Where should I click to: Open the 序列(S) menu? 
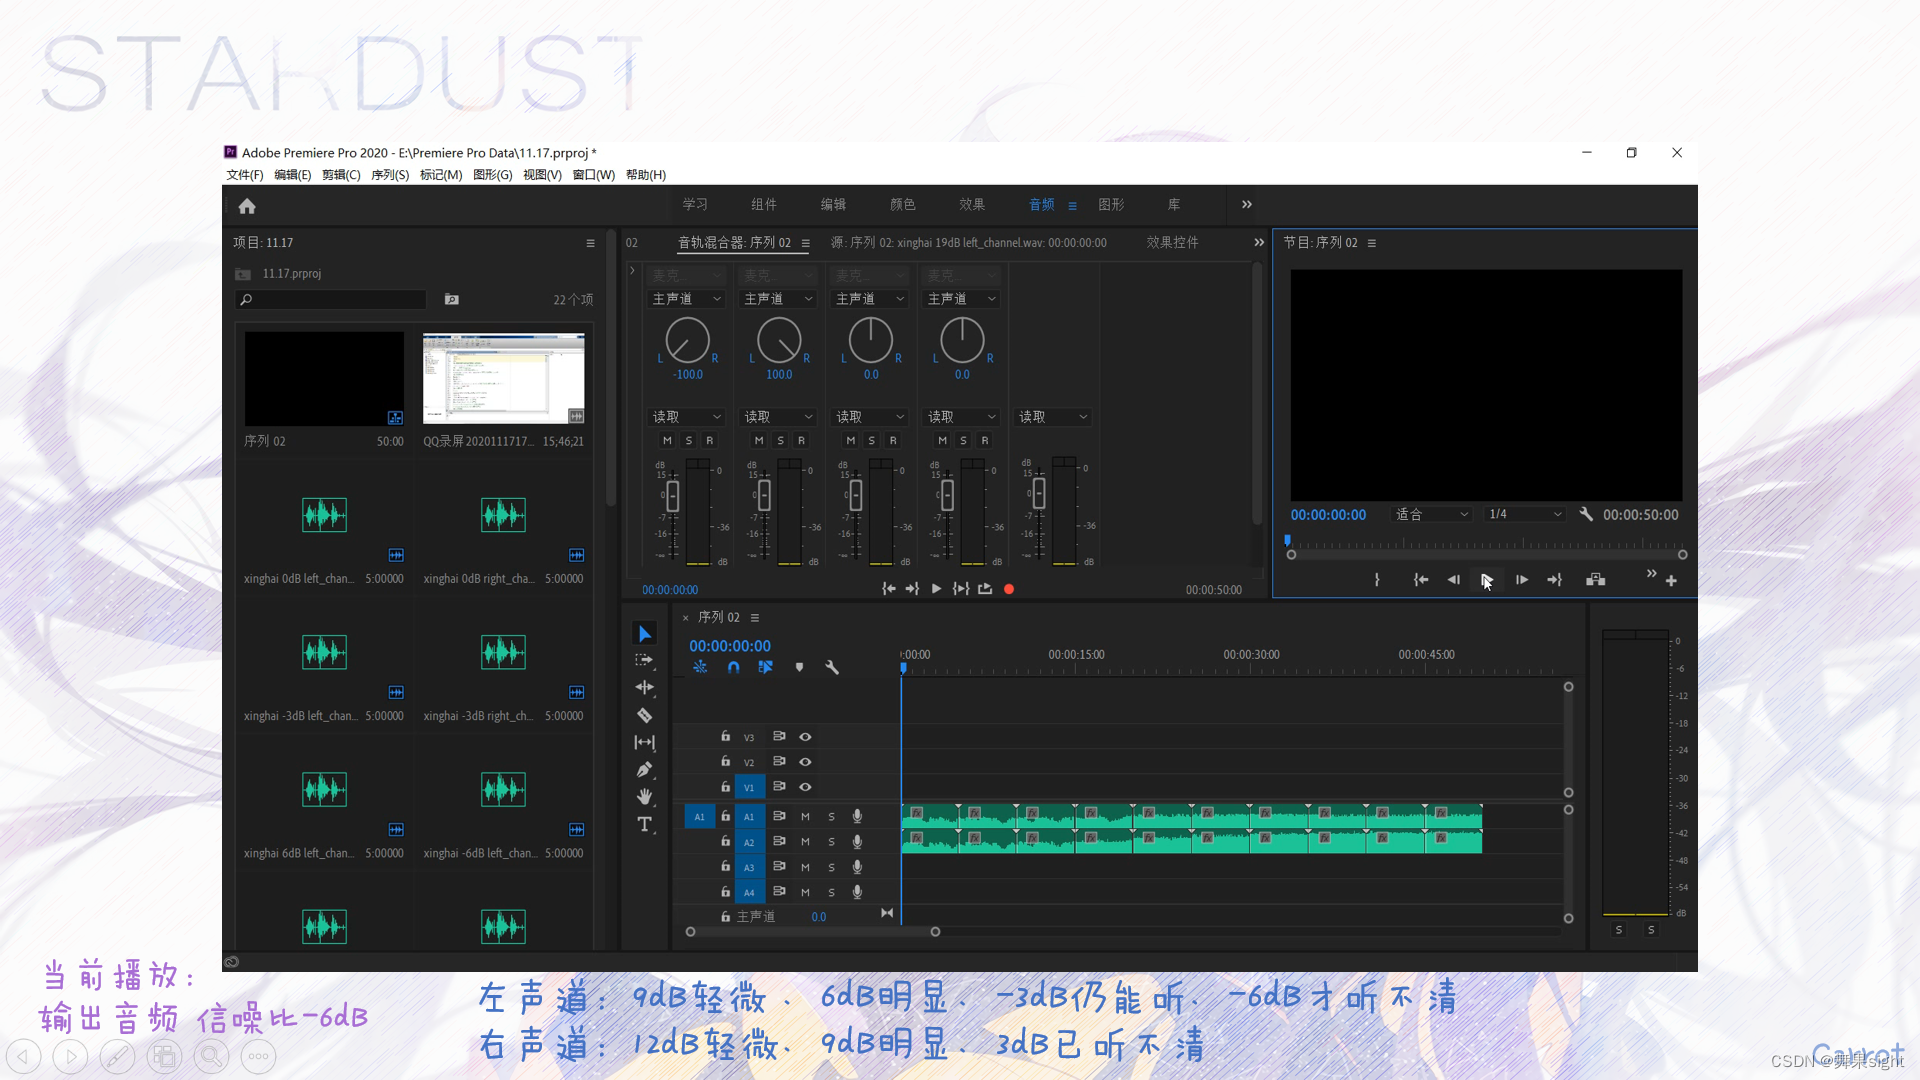pyautogui.click(x=390, y=175)
